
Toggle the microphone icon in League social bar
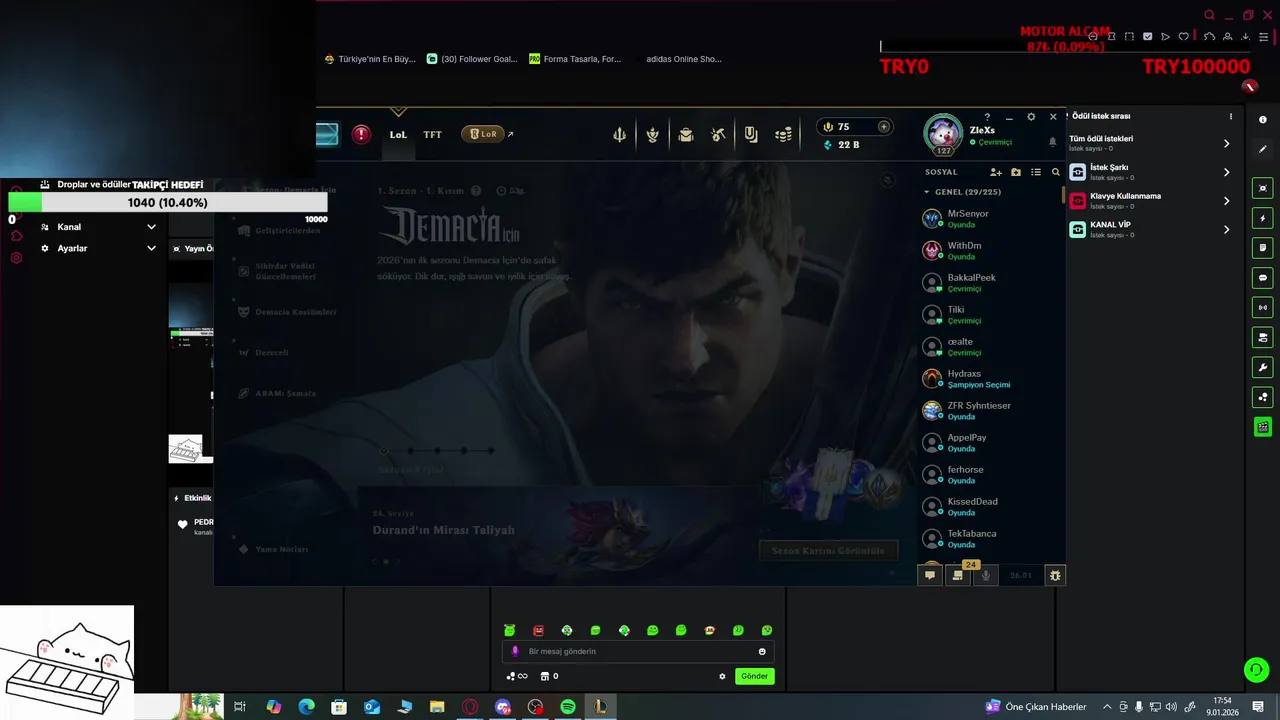point(986,575)
